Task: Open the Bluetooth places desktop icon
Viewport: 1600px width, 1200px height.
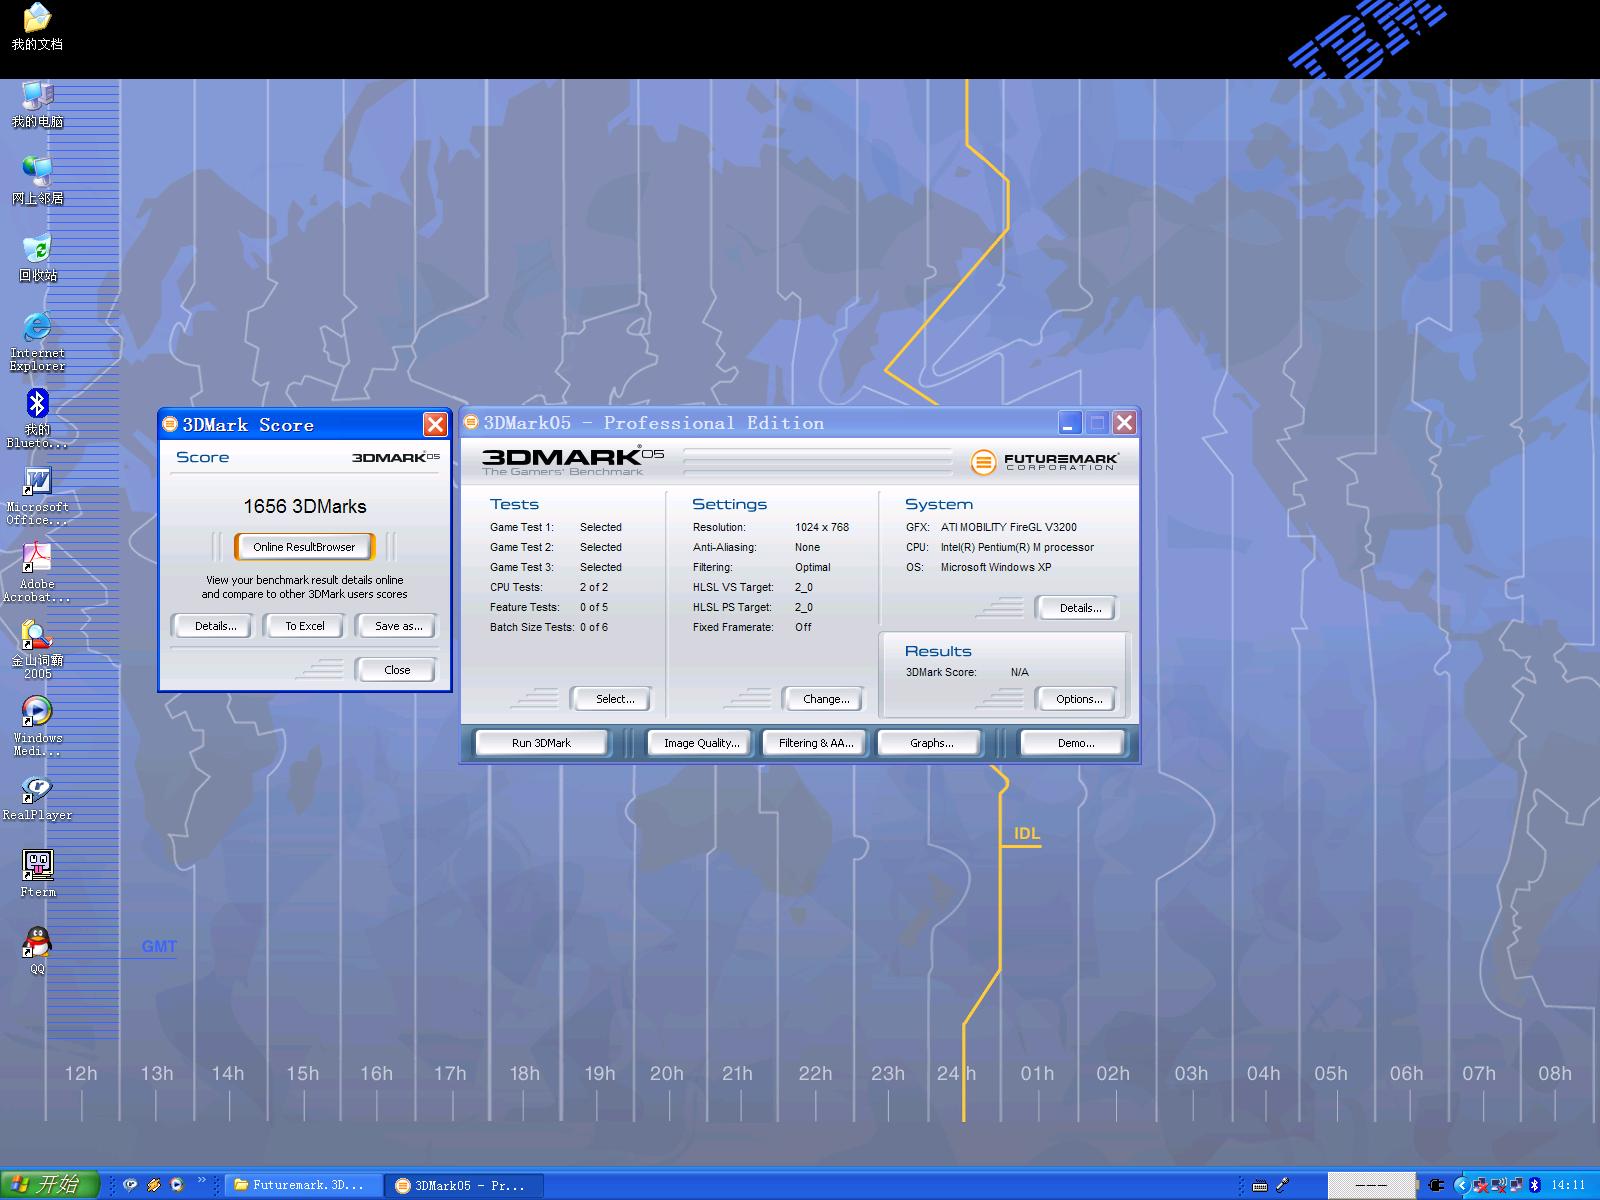Action: (x=37, y=405)
